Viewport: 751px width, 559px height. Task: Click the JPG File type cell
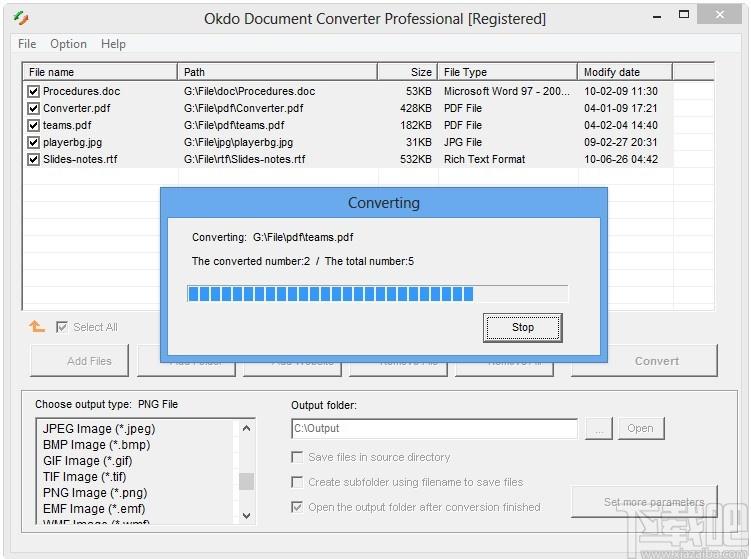(463, 142)
